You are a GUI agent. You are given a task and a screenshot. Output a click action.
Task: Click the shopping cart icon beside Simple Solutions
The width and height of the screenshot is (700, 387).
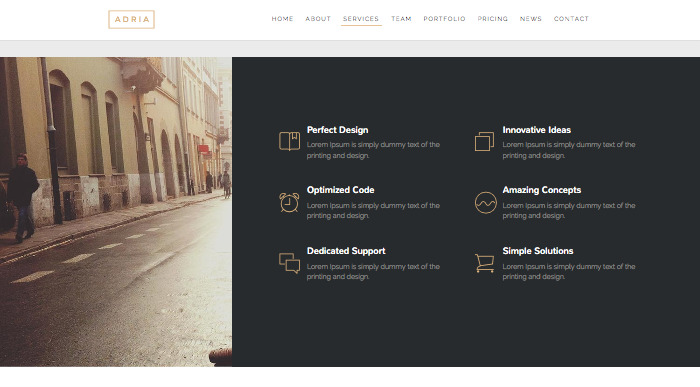coord(484,263)
